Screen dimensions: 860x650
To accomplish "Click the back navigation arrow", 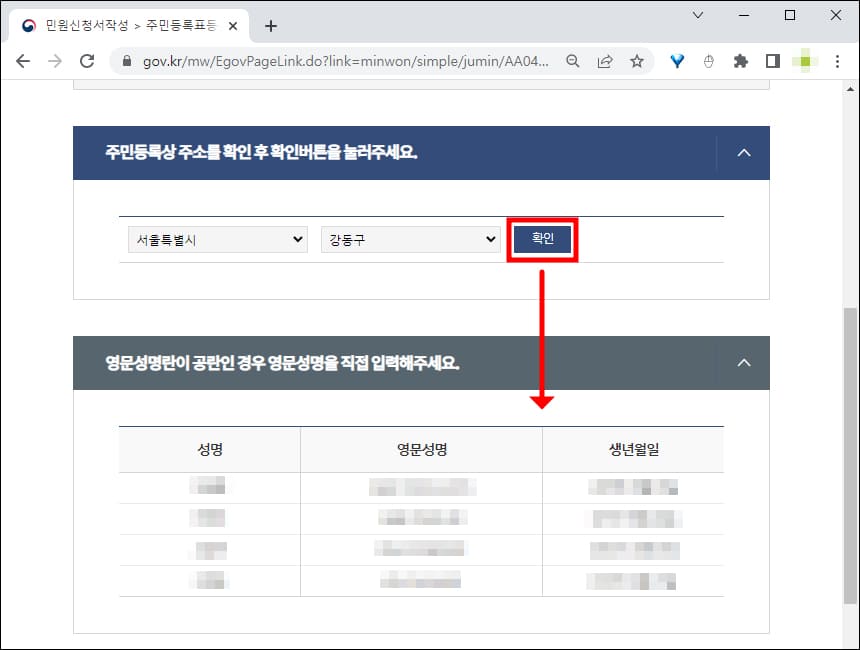I will pos(23,61).
